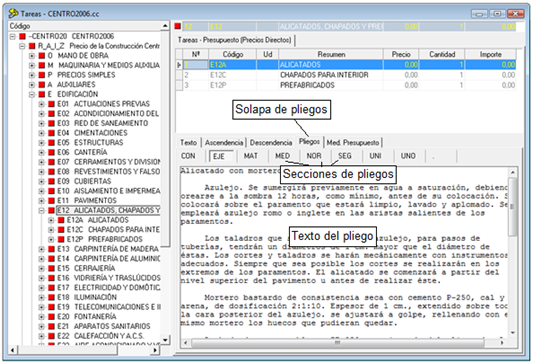Open the Texto tab
The width and height of the screenshot is (533, 364).
click(188, 143)
